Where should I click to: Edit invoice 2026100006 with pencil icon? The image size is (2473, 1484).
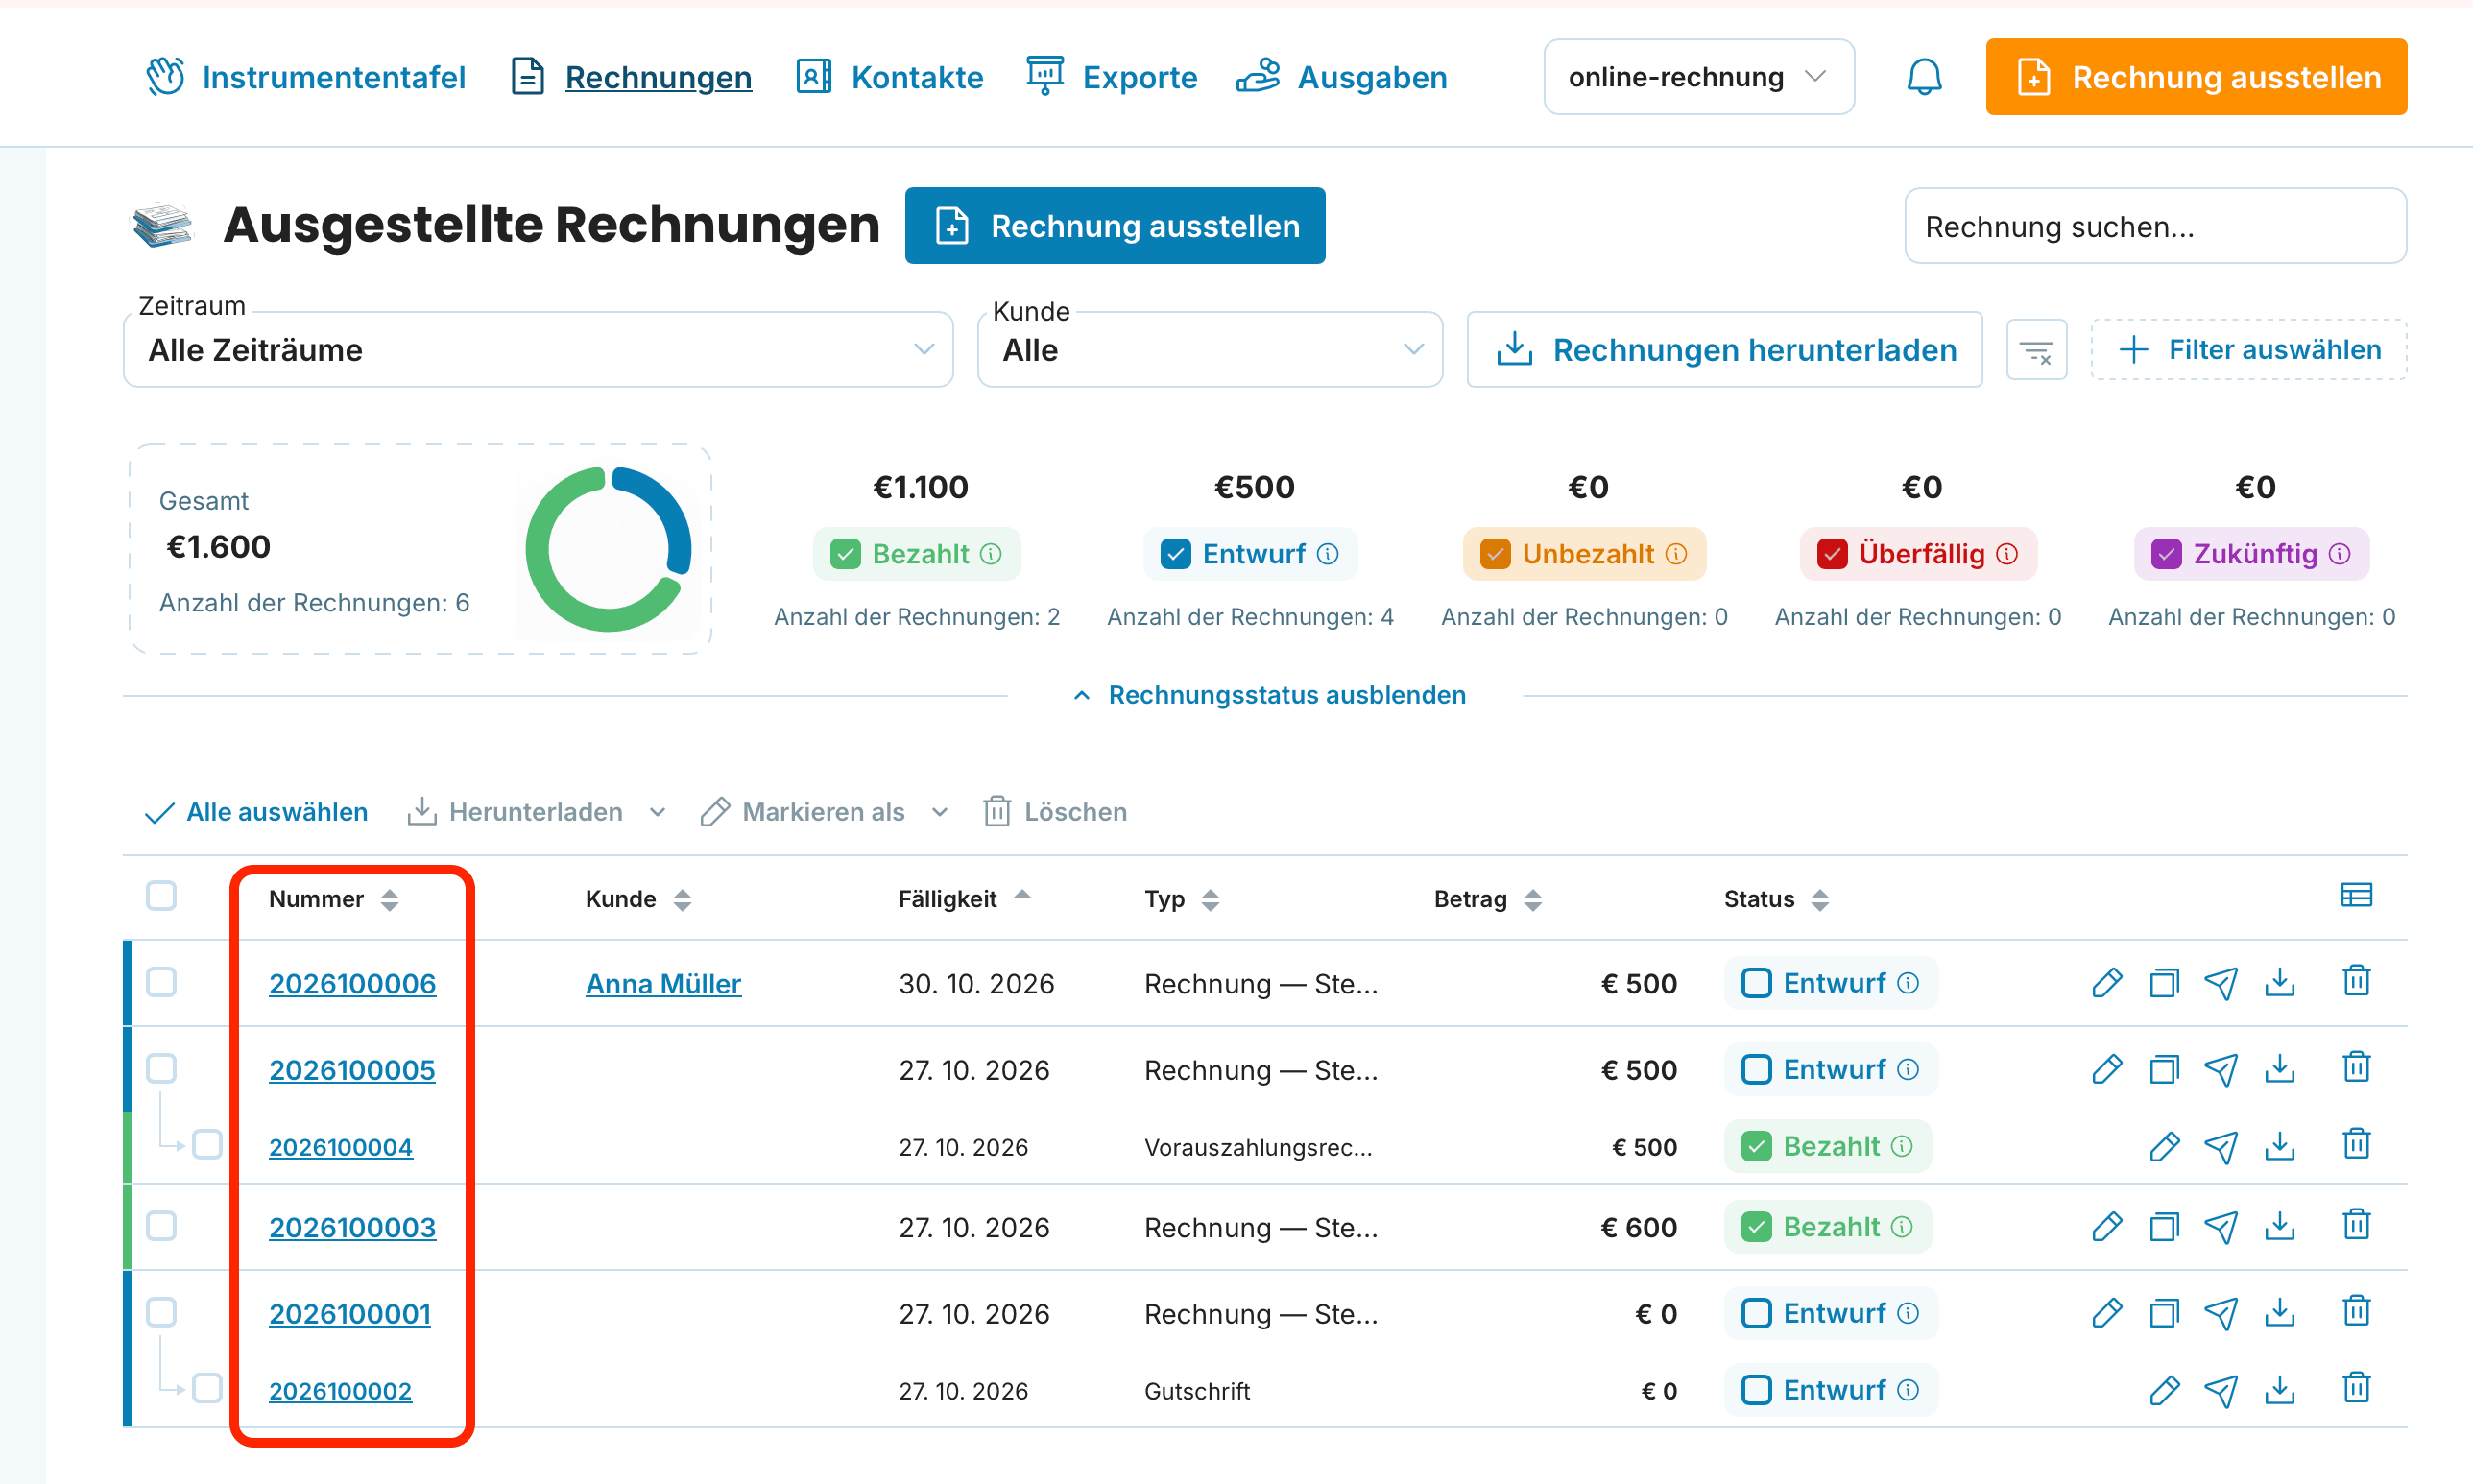pyautogui.click(x=2106, y=983)
